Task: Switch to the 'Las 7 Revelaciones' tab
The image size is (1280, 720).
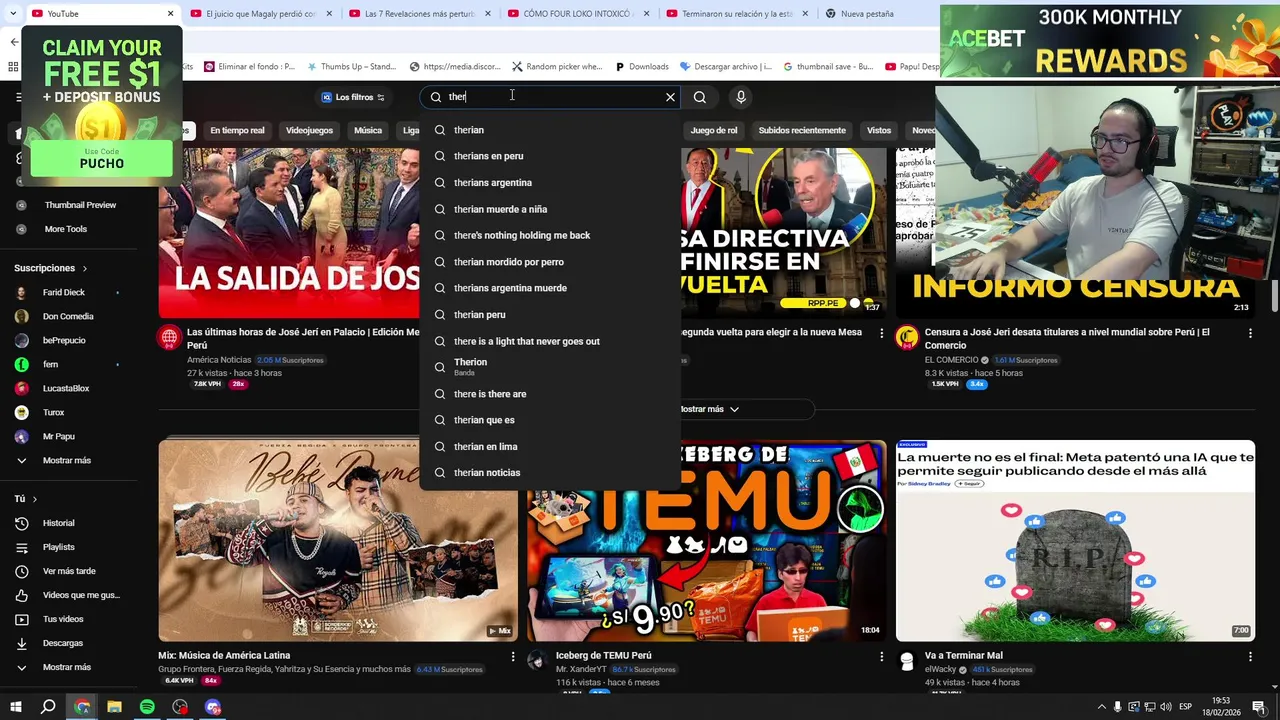Action: pos(419,14)
